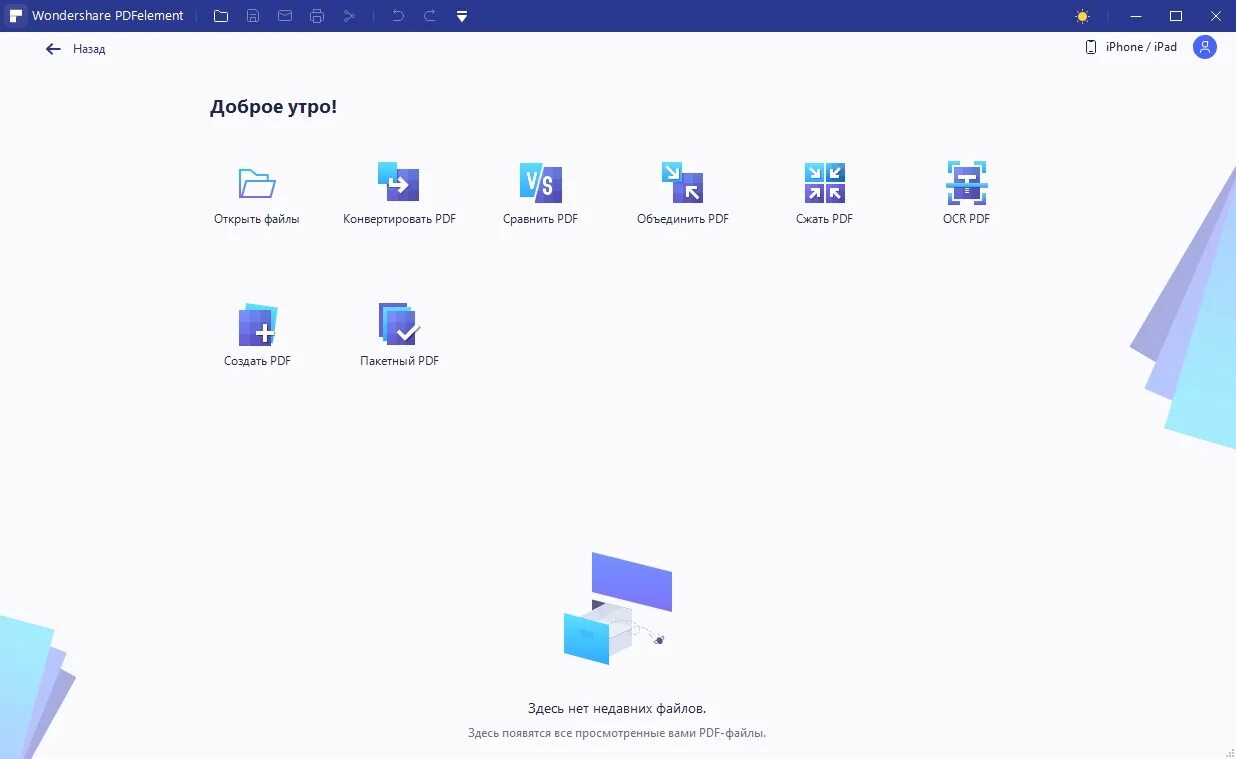Open the user account profile icon
This screenshot has width=1236, height=759.
[1205, 47]
